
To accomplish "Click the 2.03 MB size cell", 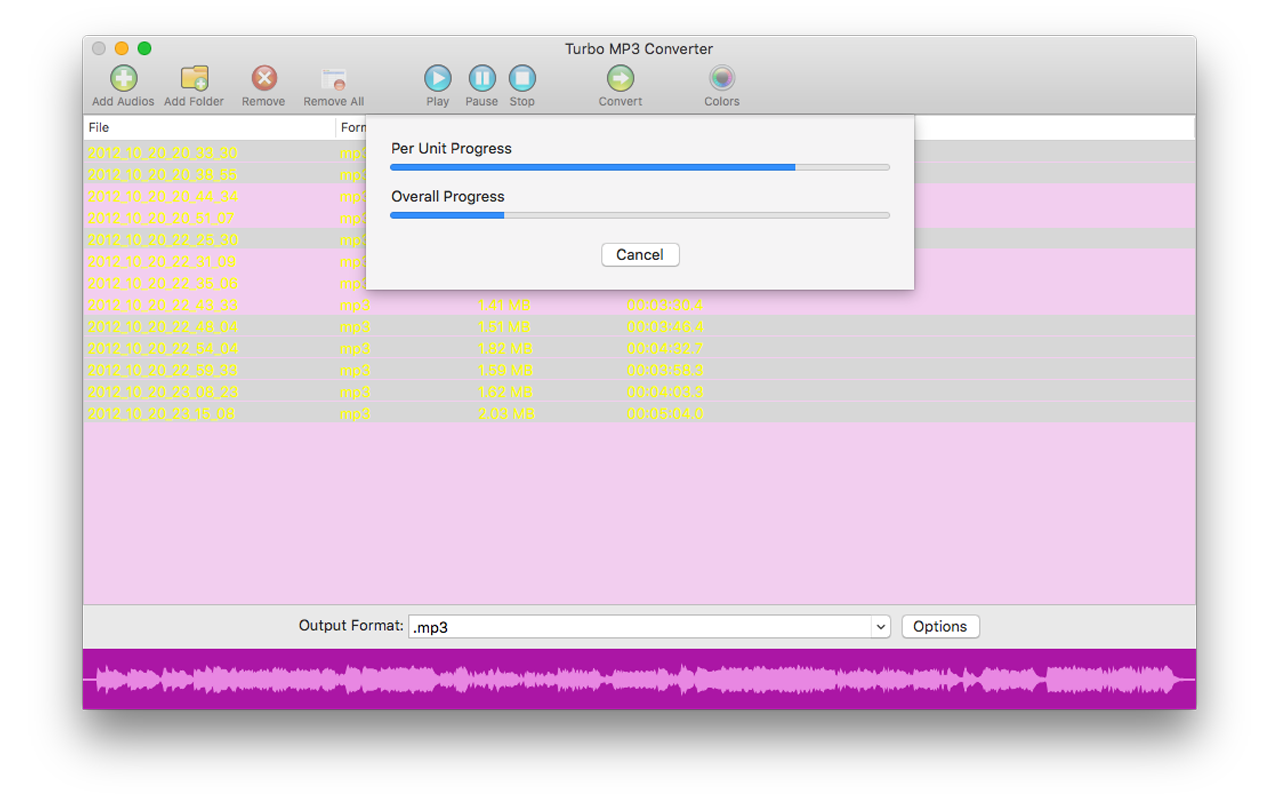I will pos(507,414).
